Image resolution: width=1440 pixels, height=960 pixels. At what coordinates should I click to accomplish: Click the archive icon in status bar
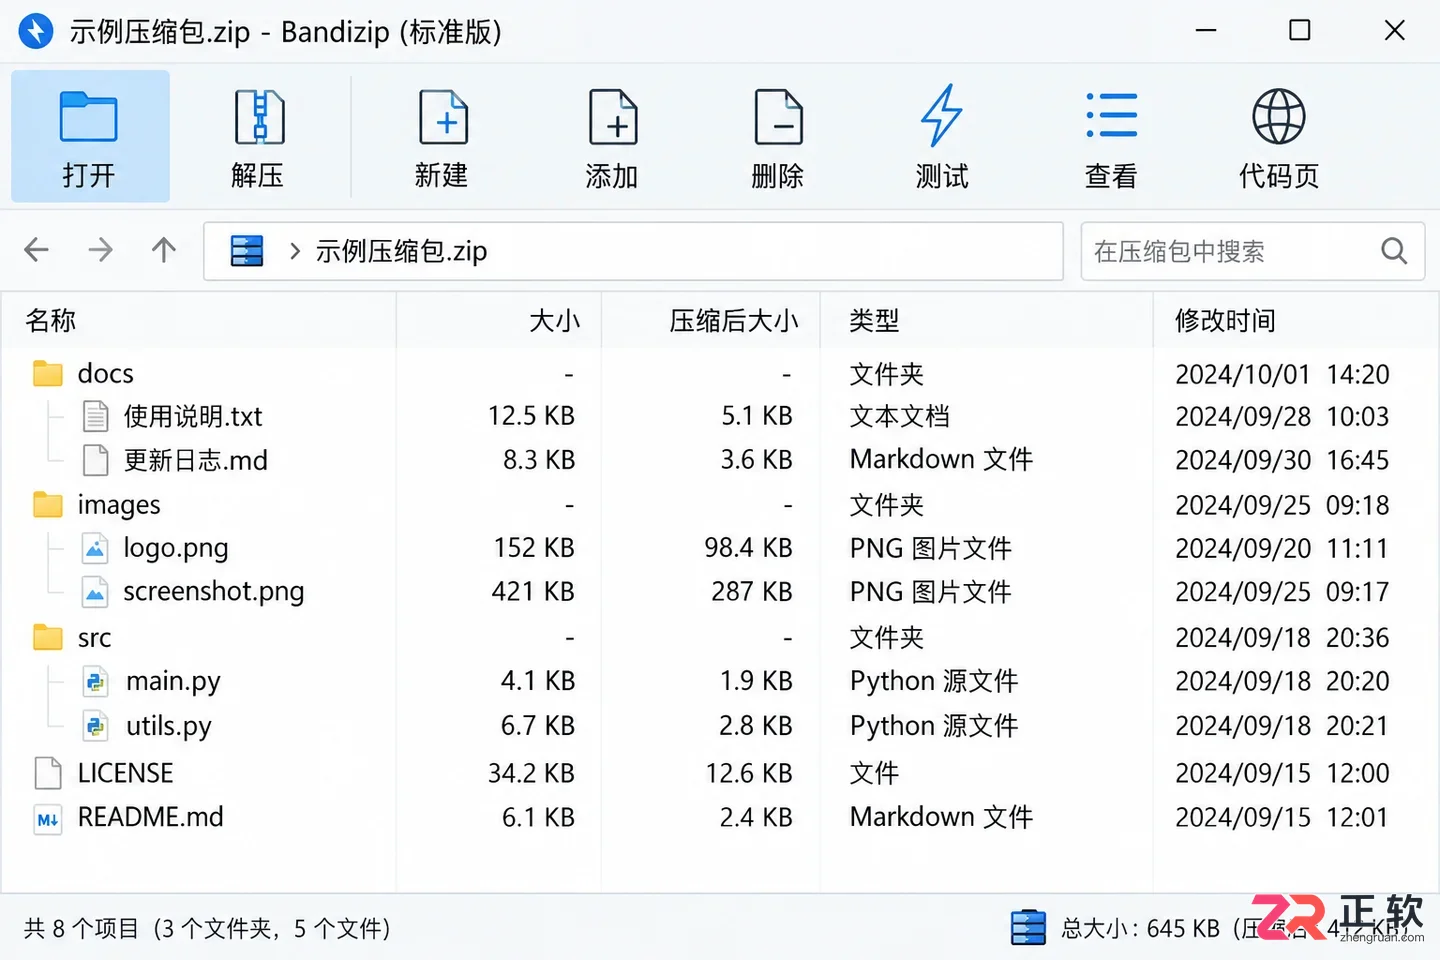pos(1028,928)
